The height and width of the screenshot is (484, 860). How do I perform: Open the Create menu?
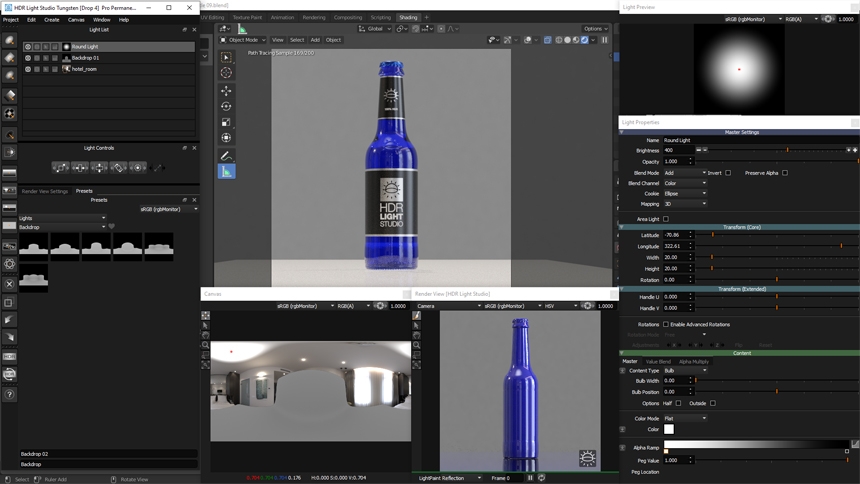tap(52, 20)
